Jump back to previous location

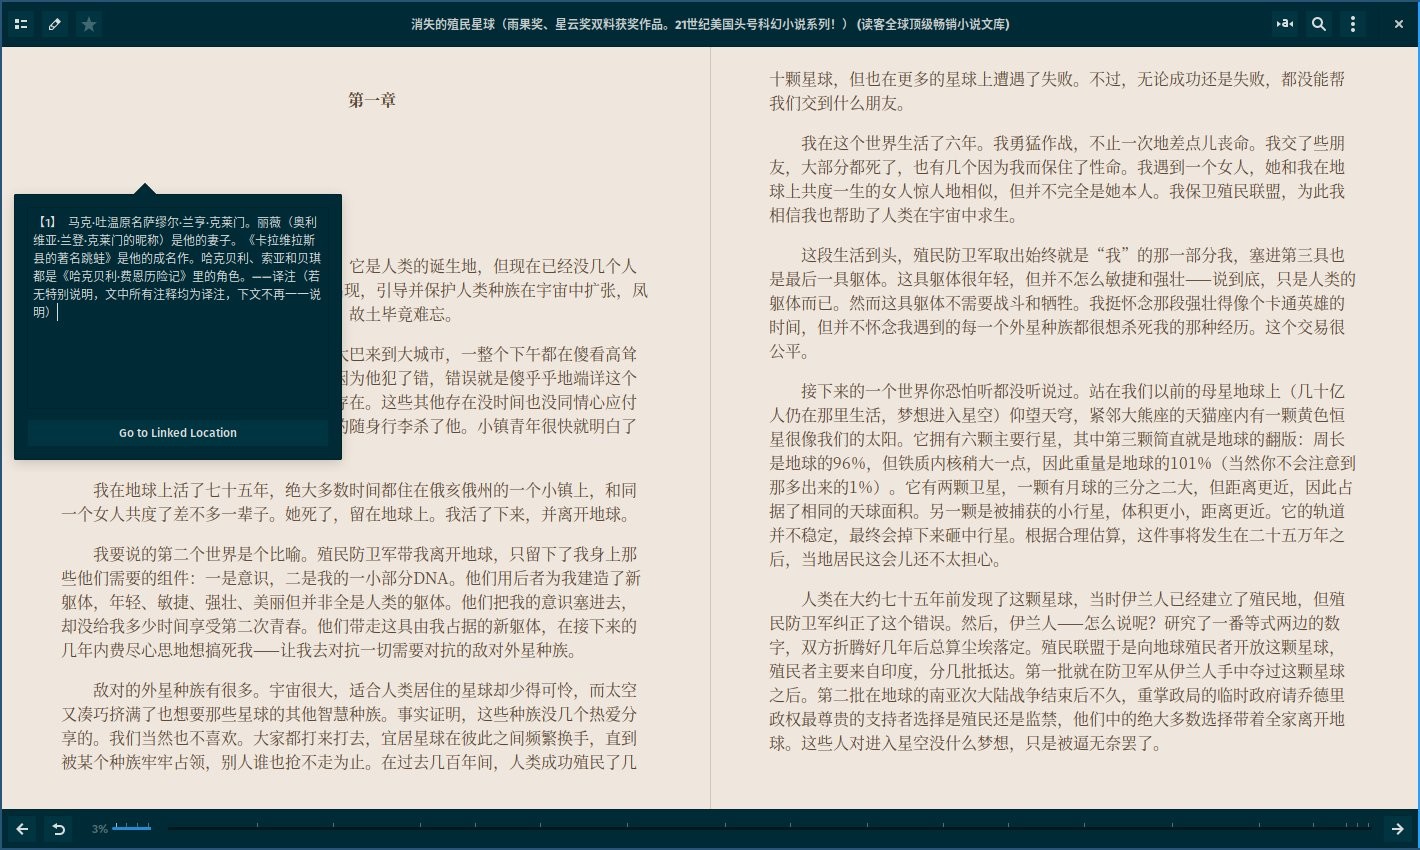(58, 828)
